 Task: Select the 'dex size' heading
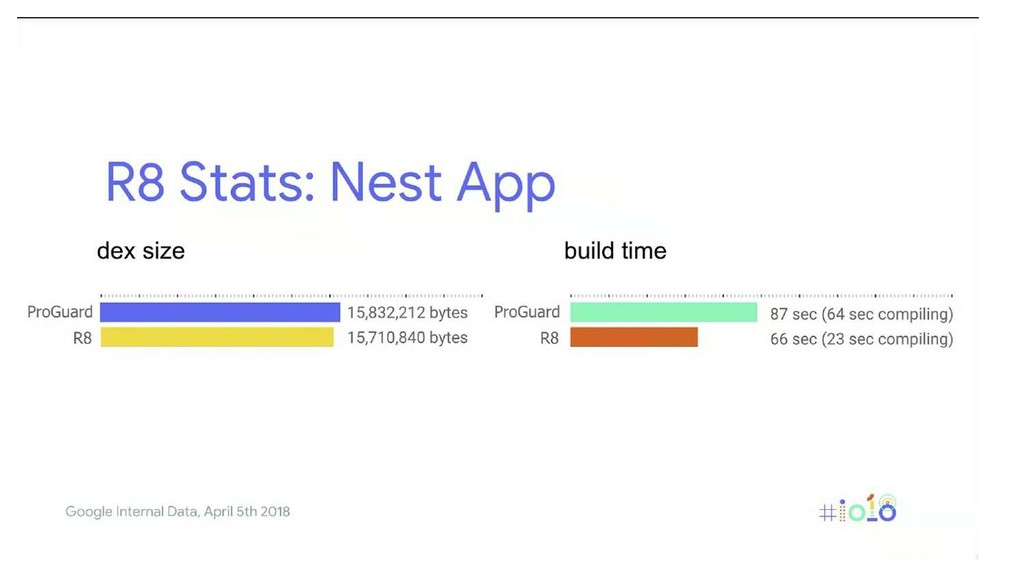[x=141, y=251]
